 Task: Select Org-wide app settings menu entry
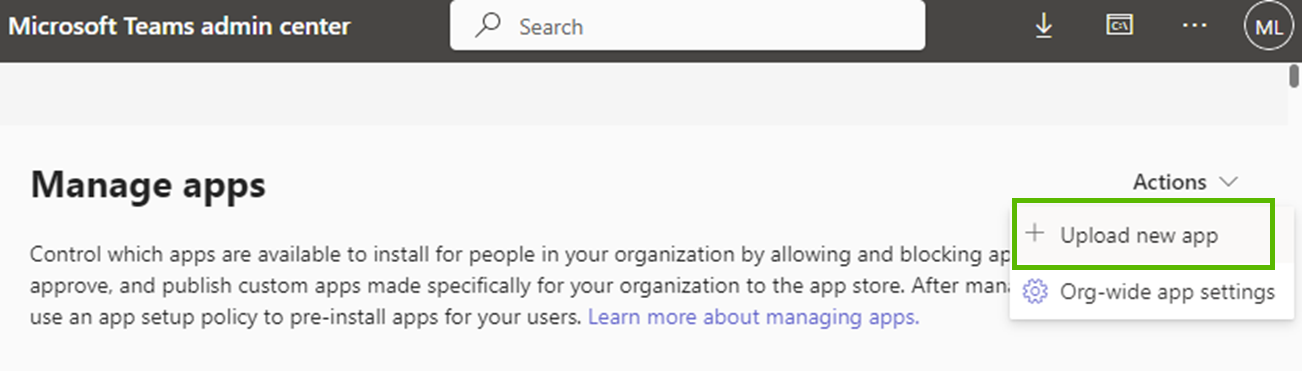click(x=1149, y=292)
